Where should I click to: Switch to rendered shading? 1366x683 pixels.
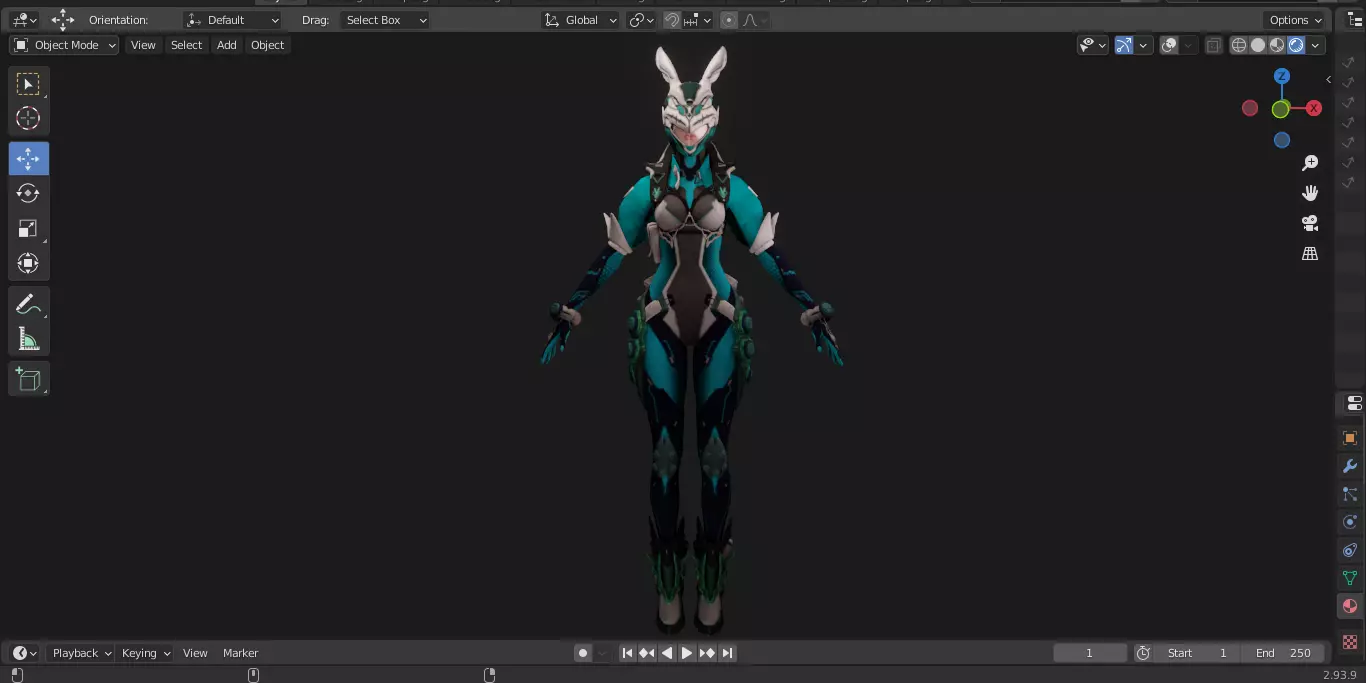(1296, 45)
